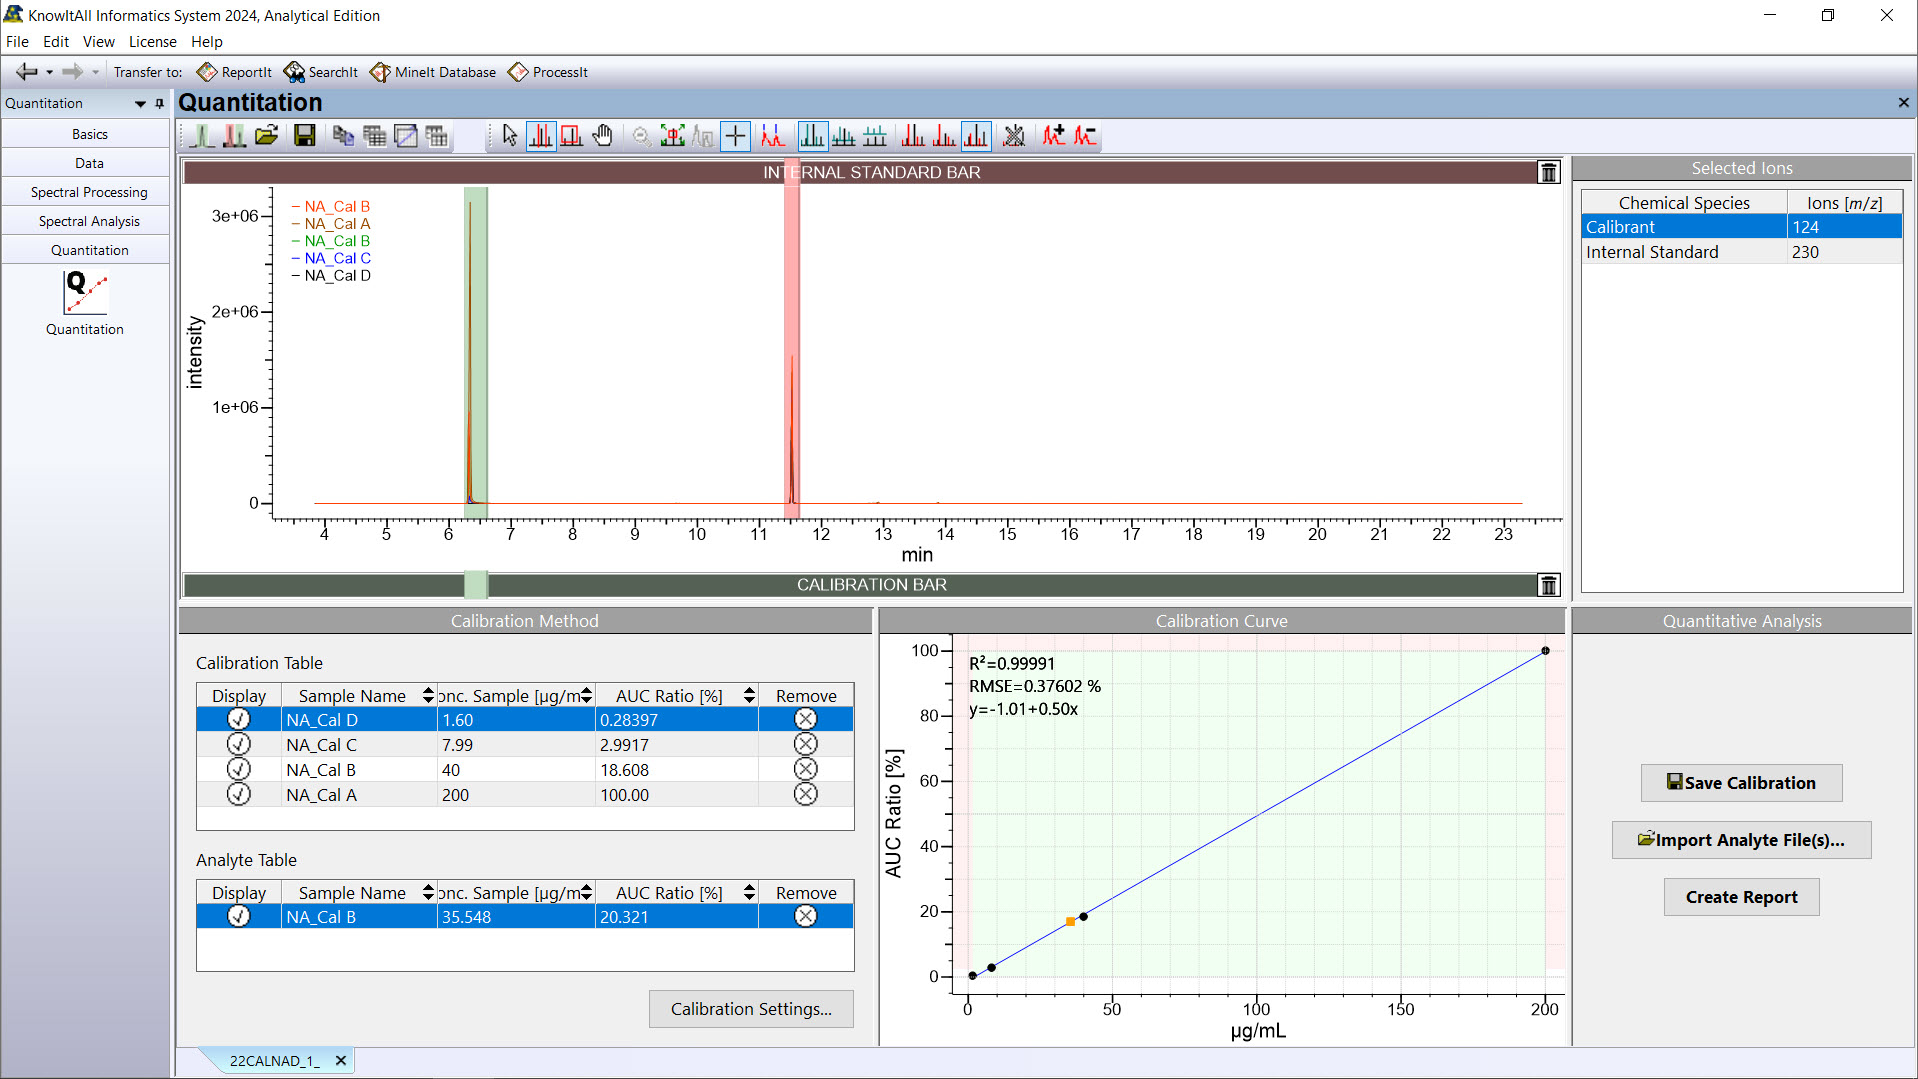Screen dimensions: 1918x1079
Task: Expand the Spectral Processing section
Action: pyautogui.click(x=88, y=192)
